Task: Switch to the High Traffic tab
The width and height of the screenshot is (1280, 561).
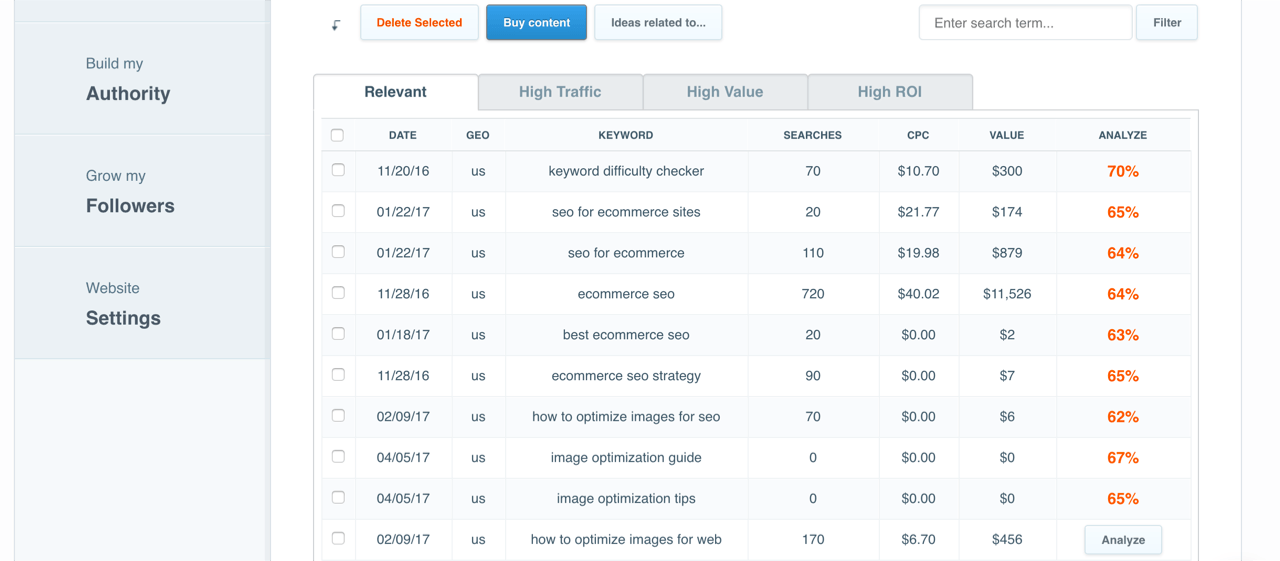Action: pyautogui.click(x=560, y=92)
